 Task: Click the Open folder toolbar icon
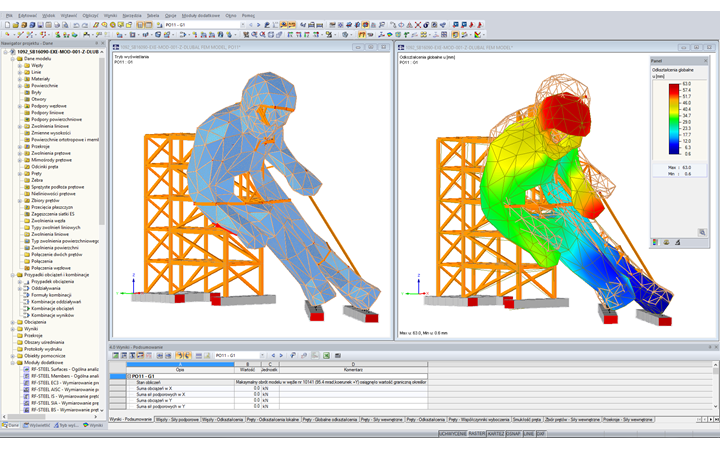tap(16, 25)
